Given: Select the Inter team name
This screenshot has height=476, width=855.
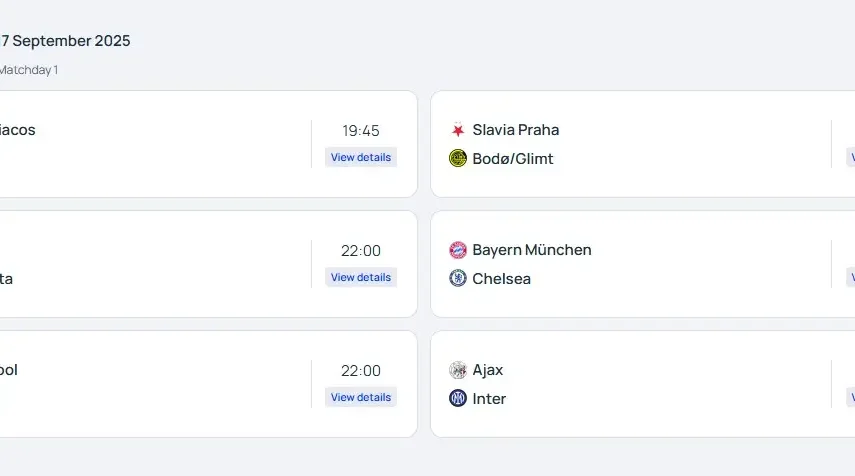Looking at the screenshot, I should tap(490, 399).
